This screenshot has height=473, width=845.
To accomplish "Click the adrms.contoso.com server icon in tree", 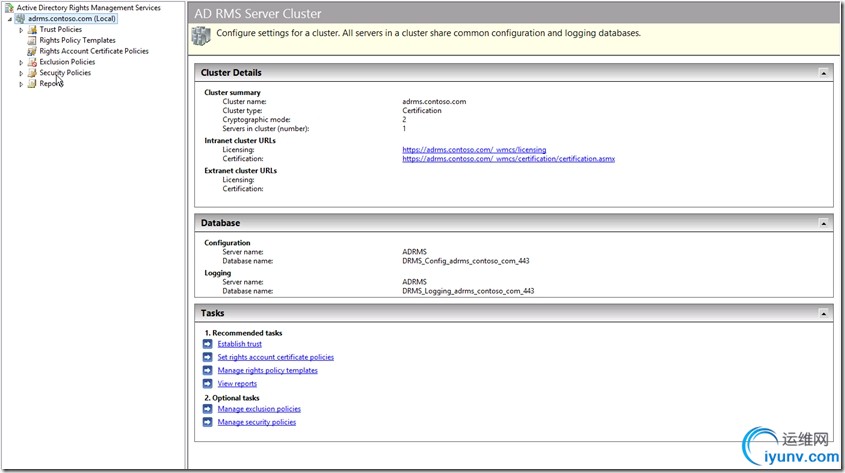I will coord(20,19).
